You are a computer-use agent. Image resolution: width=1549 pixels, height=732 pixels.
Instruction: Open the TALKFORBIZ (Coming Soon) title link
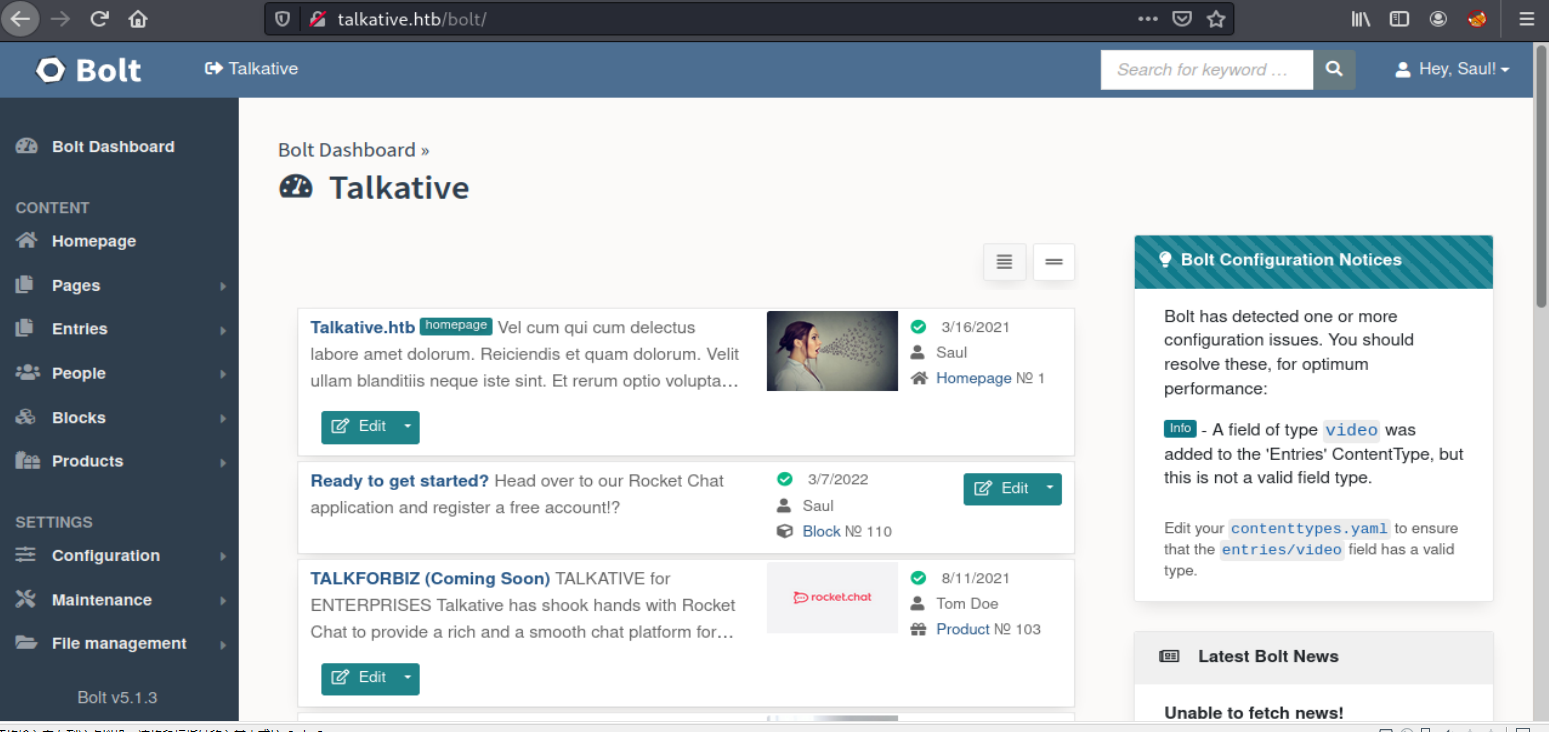coord(430,578)
